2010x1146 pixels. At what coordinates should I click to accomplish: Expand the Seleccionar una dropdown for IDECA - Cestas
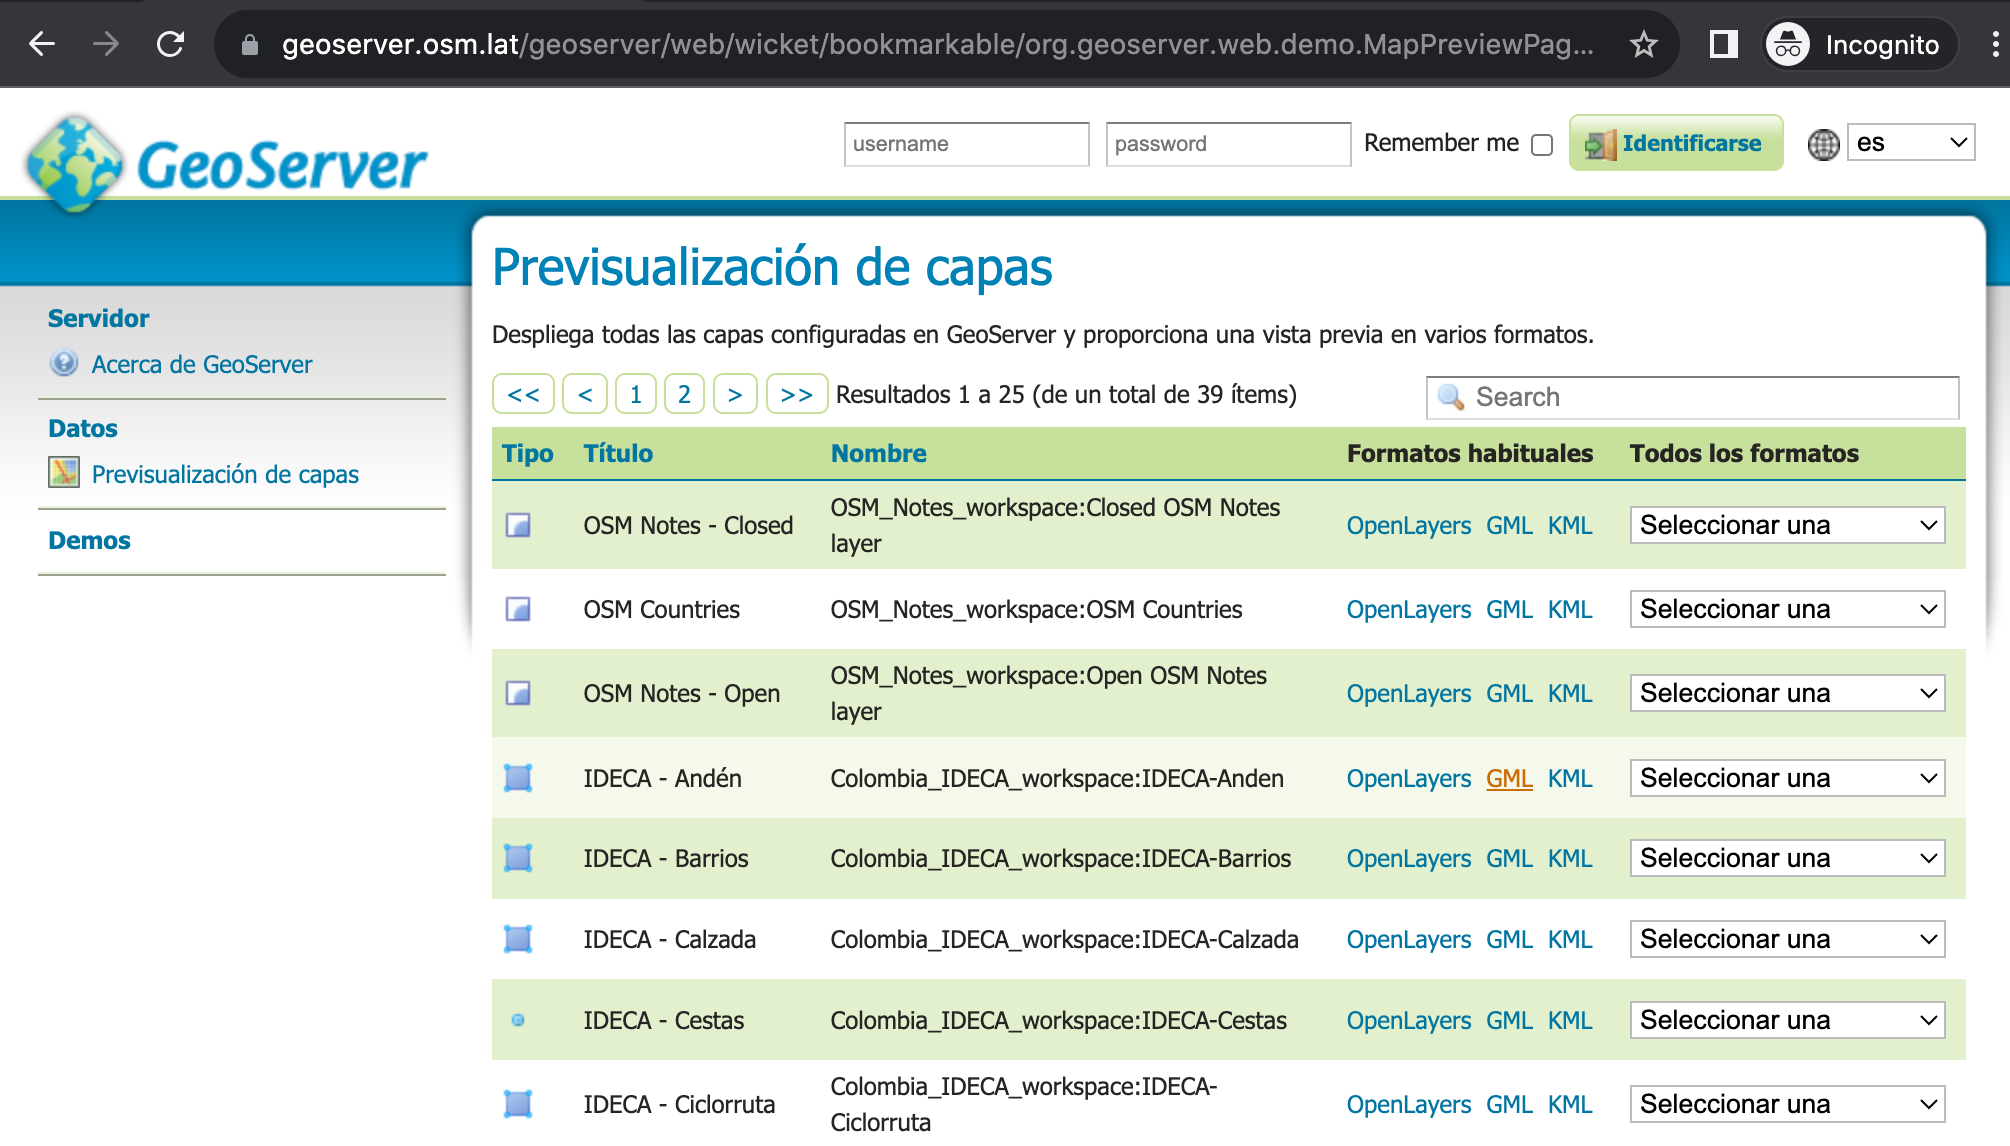pyautogui.click(x=1786, y=1020)
